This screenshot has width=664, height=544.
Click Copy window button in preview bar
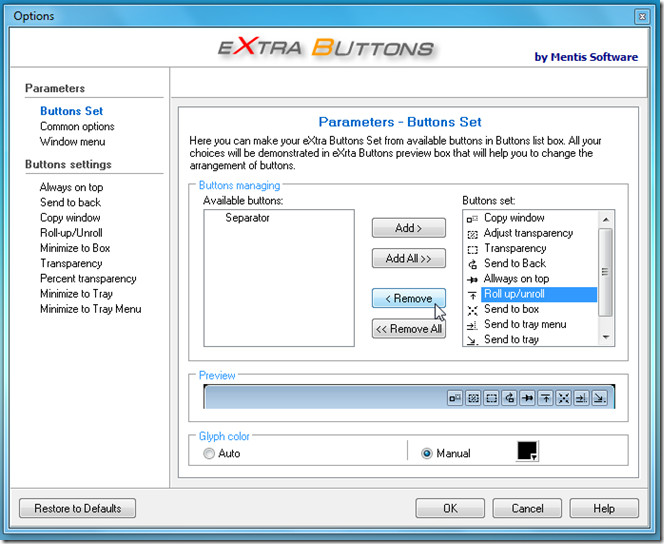[x=455, y=398]
